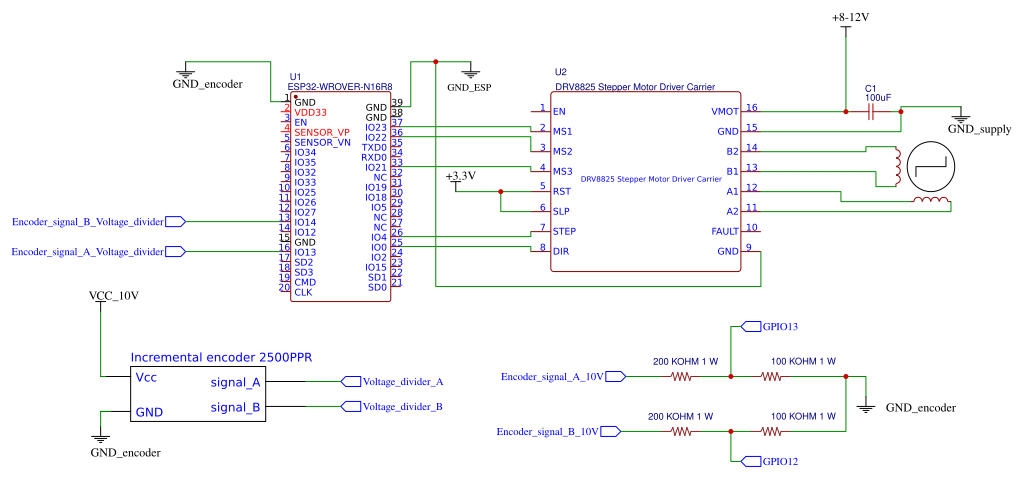Screen dimensions: 1023x477
Task: Click the U2 designator label
Action: (x=560, y=72)
